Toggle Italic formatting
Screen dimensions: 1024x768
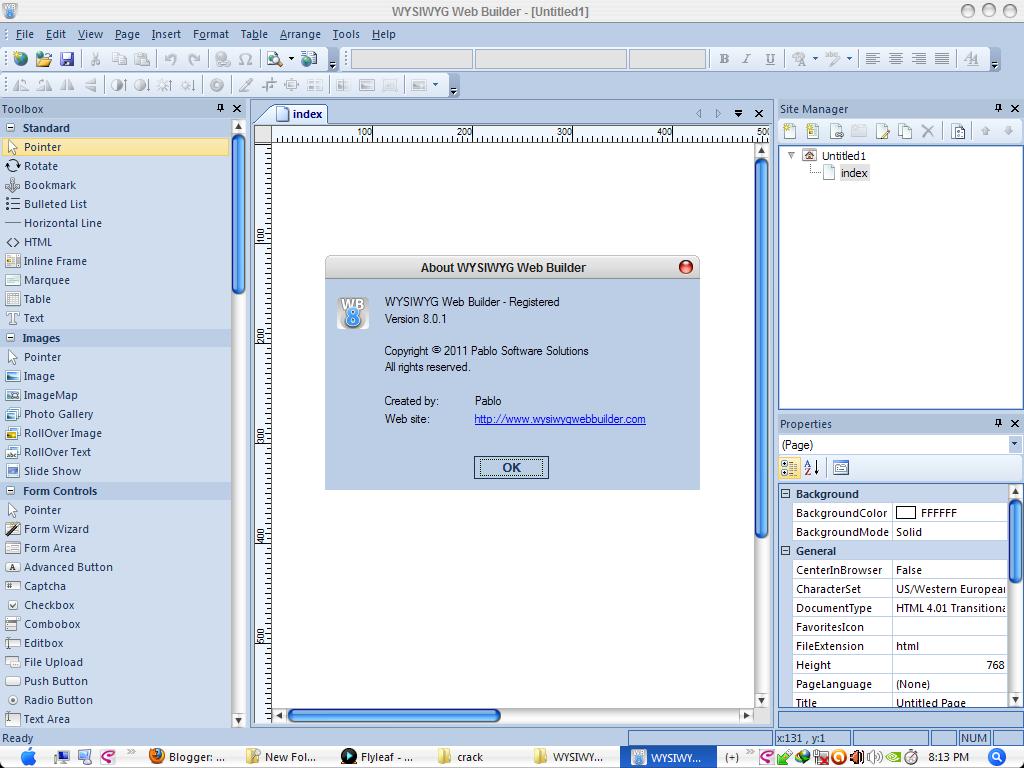(746, 59)
